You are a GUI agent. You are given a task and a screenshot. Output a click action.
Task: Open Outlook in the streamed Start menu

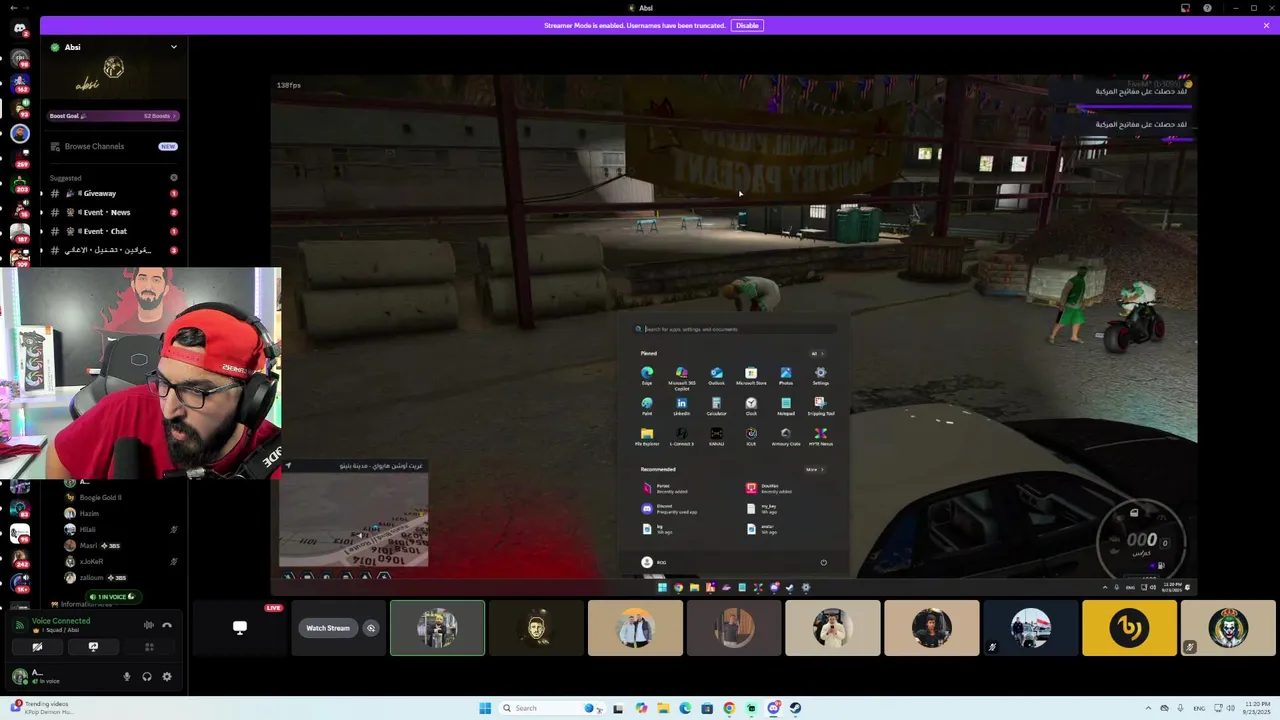click(x=716, y=375)
